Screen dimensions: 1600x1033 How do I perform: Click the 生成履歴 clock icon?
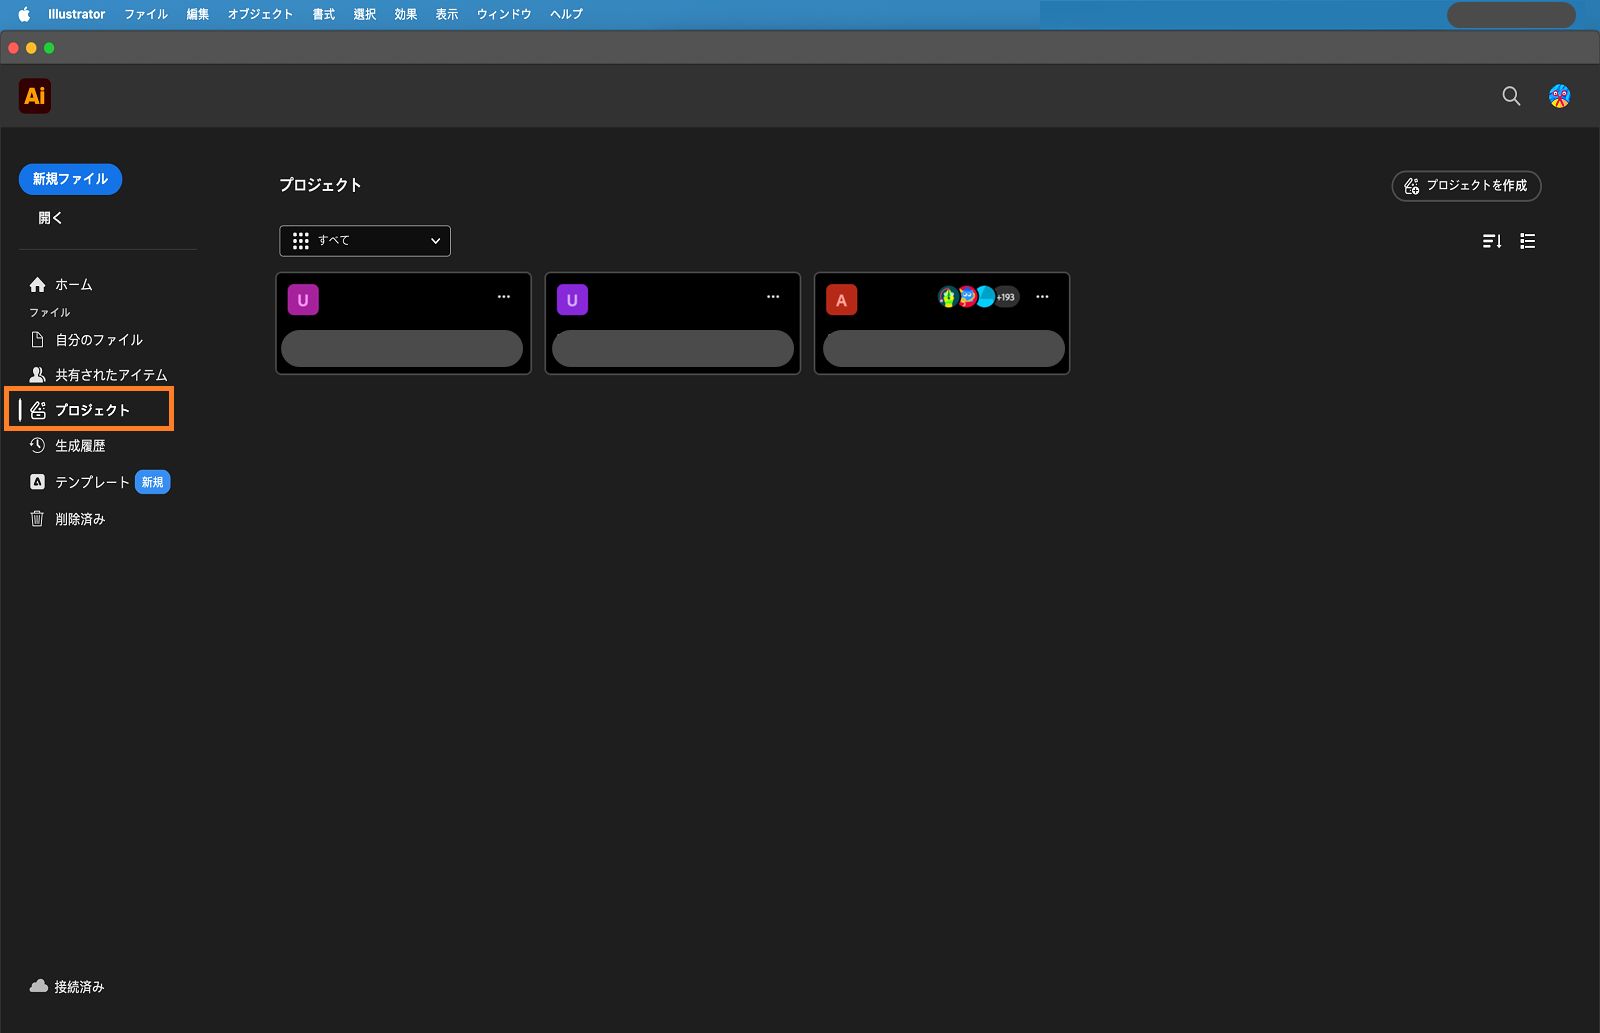click(x=37, y=445)
